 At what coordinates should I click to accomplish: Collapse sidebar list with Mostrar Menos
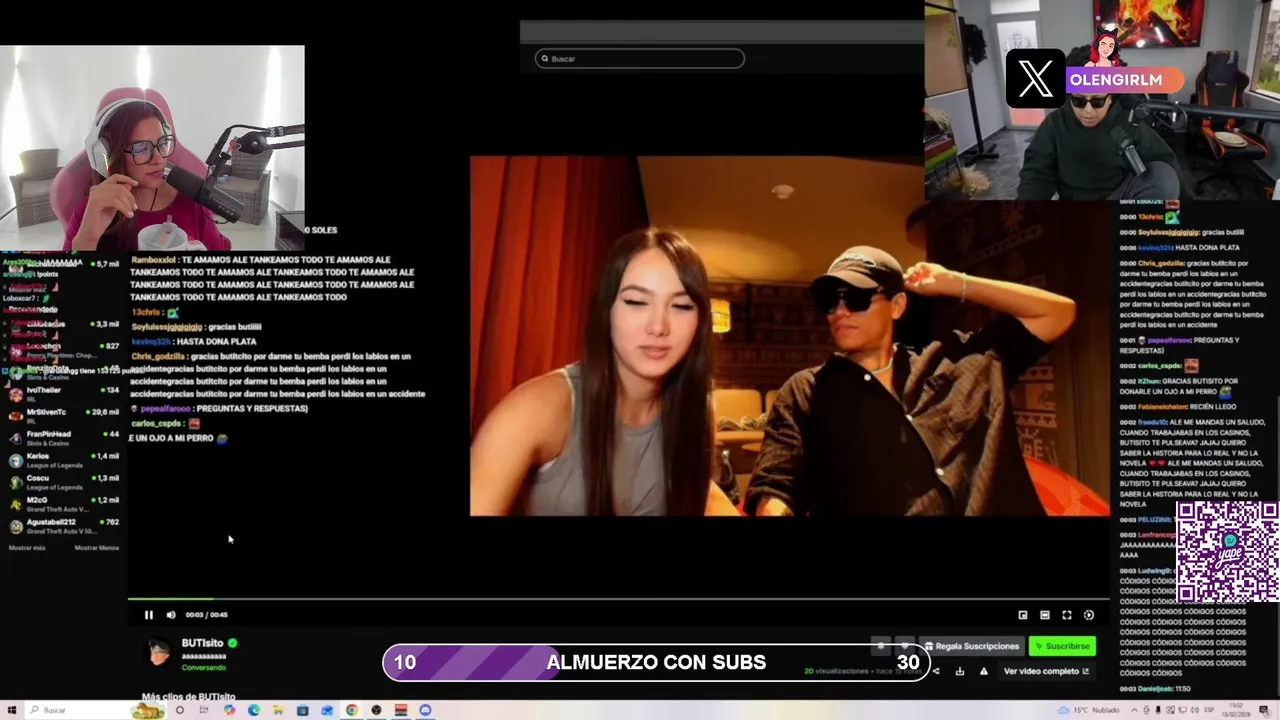pos(97,548)
